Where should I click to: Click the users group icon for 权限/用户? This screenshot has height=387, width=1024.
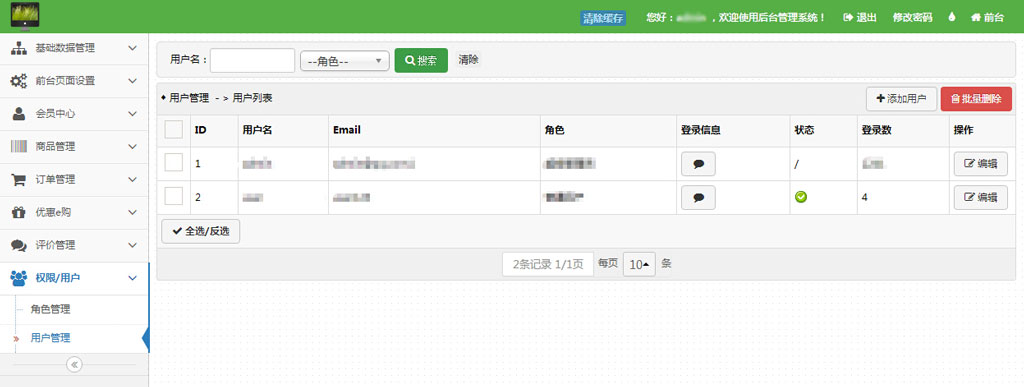click(18, 278)
